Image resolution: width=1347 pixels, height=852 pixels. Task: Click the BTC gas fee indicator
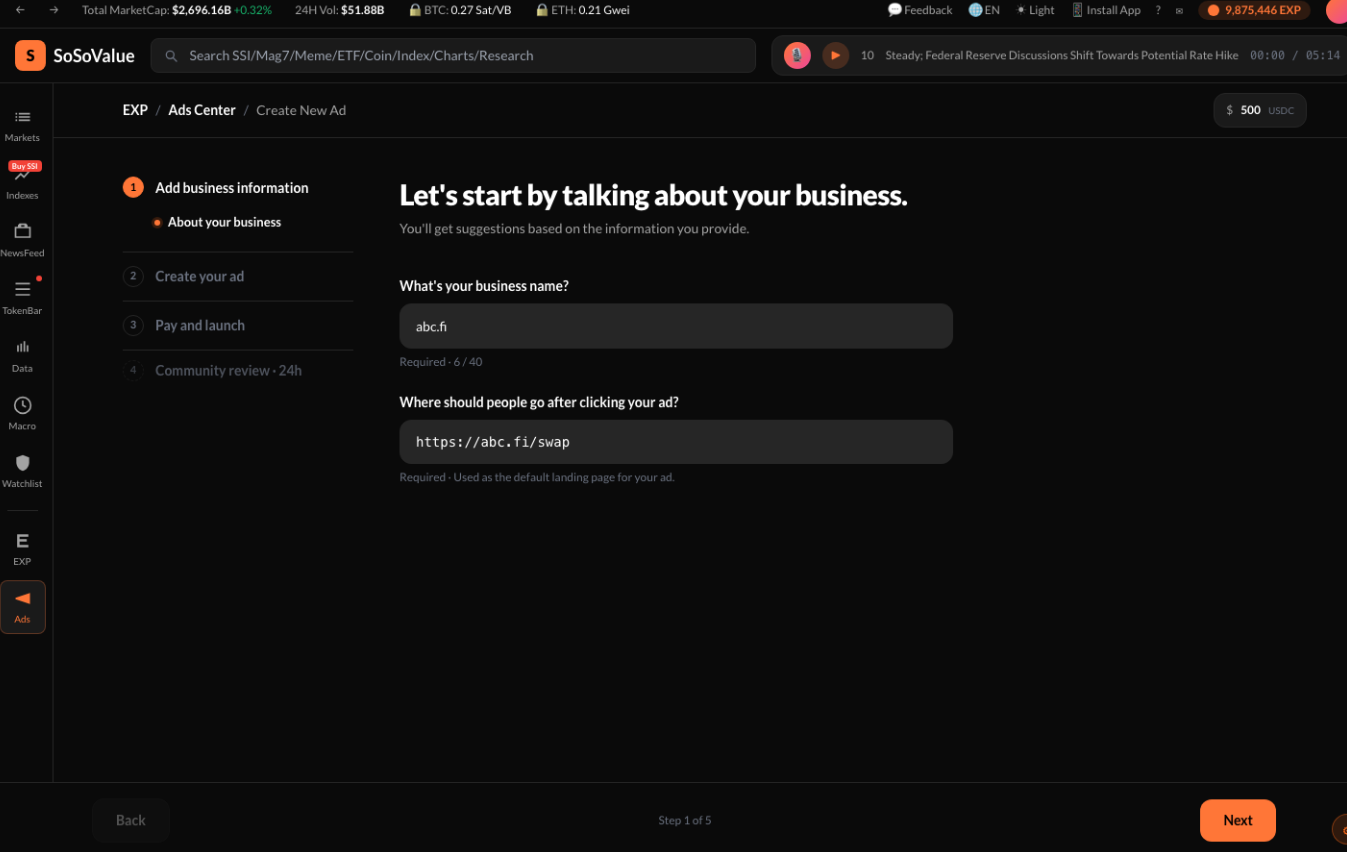pyautogui.click(x=460, y=10)
